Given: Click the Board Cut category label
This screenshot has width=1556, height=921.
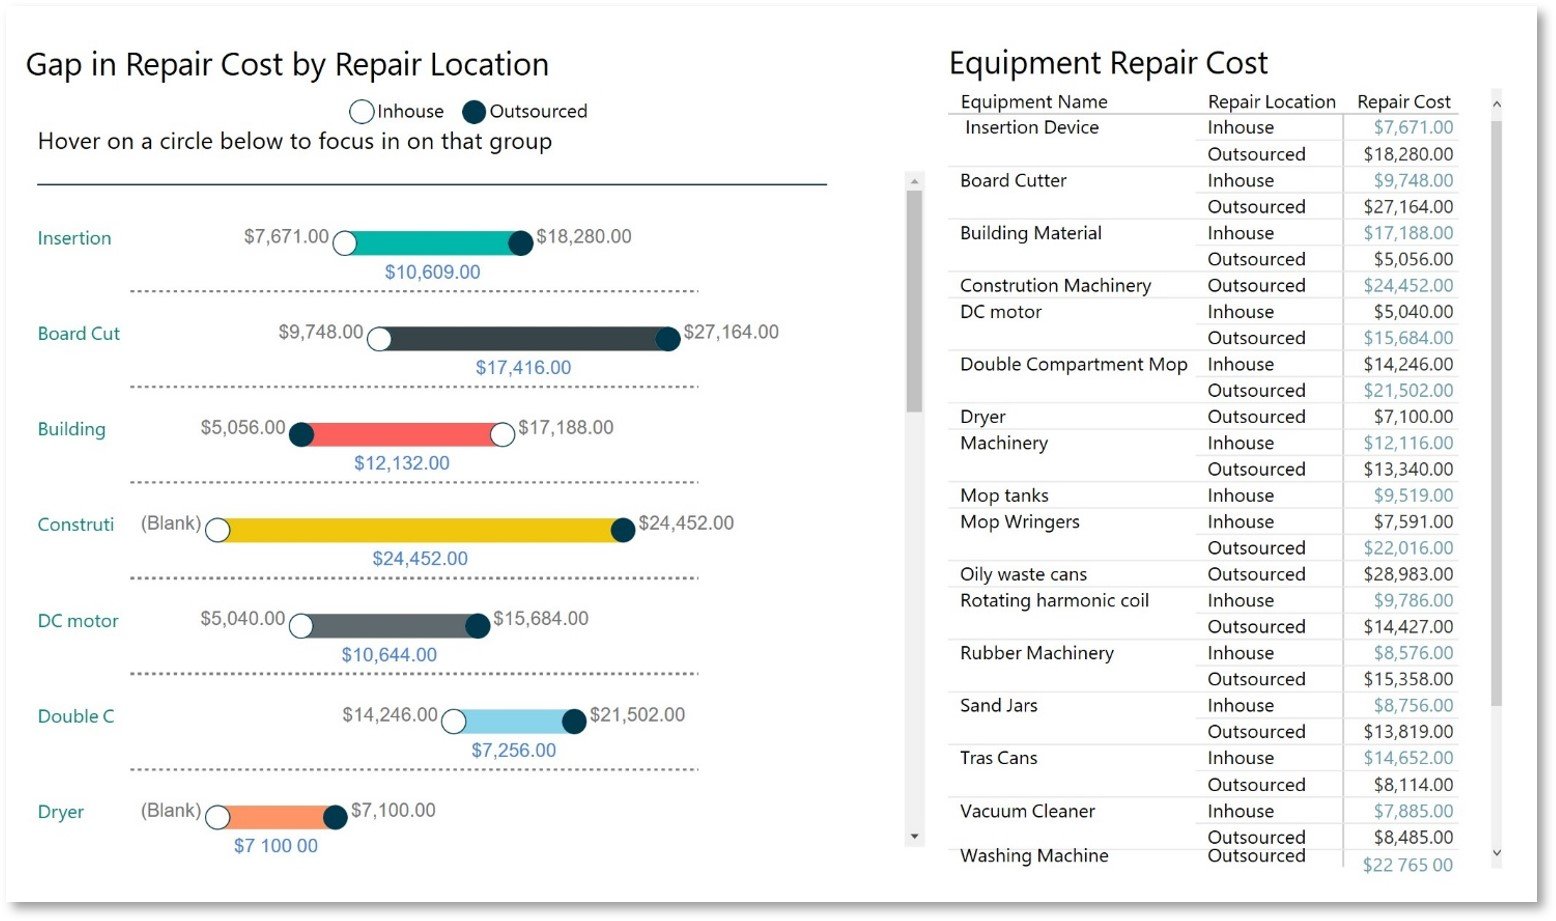Looking at the screenshot, I should coord(78,333).
